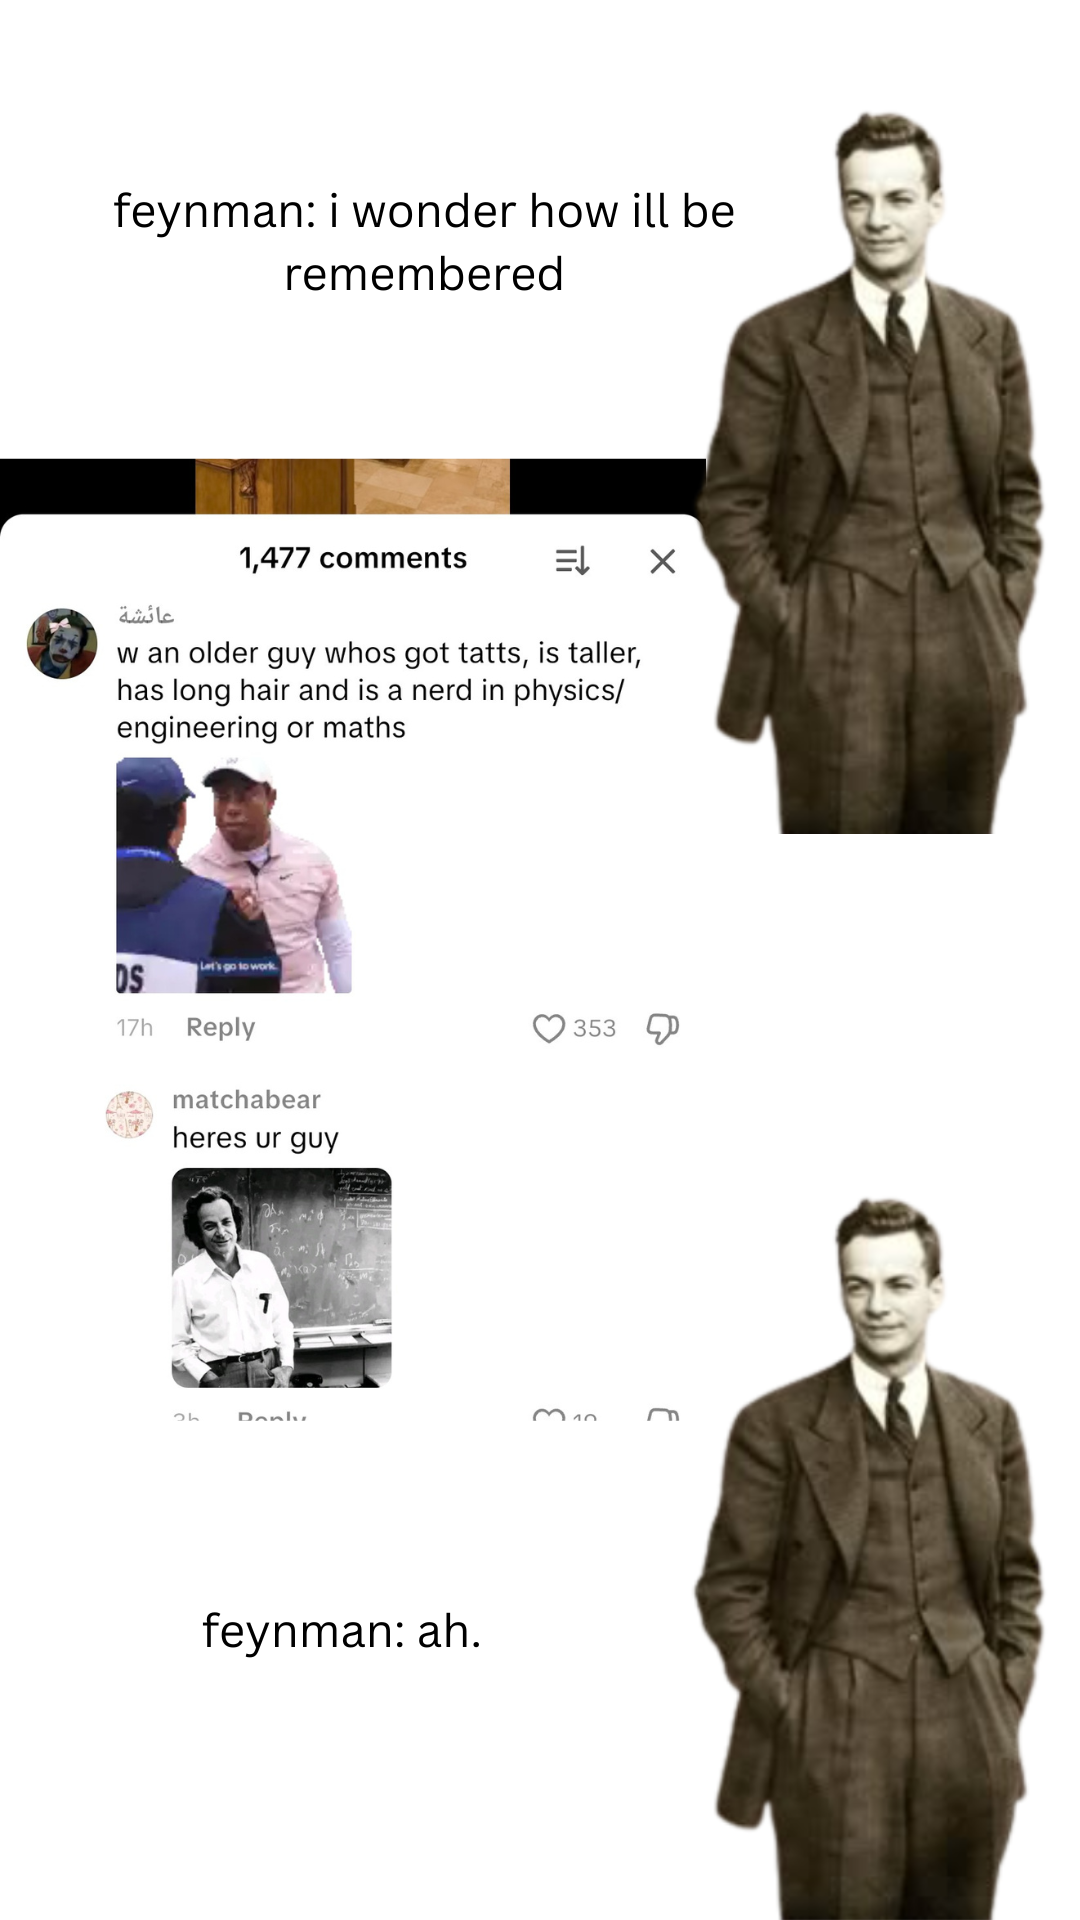This screenshot has height=1920, width=1080.
Task: Open the blackboard photo in matchabear's reply
Action: (x=281, y=1277)
